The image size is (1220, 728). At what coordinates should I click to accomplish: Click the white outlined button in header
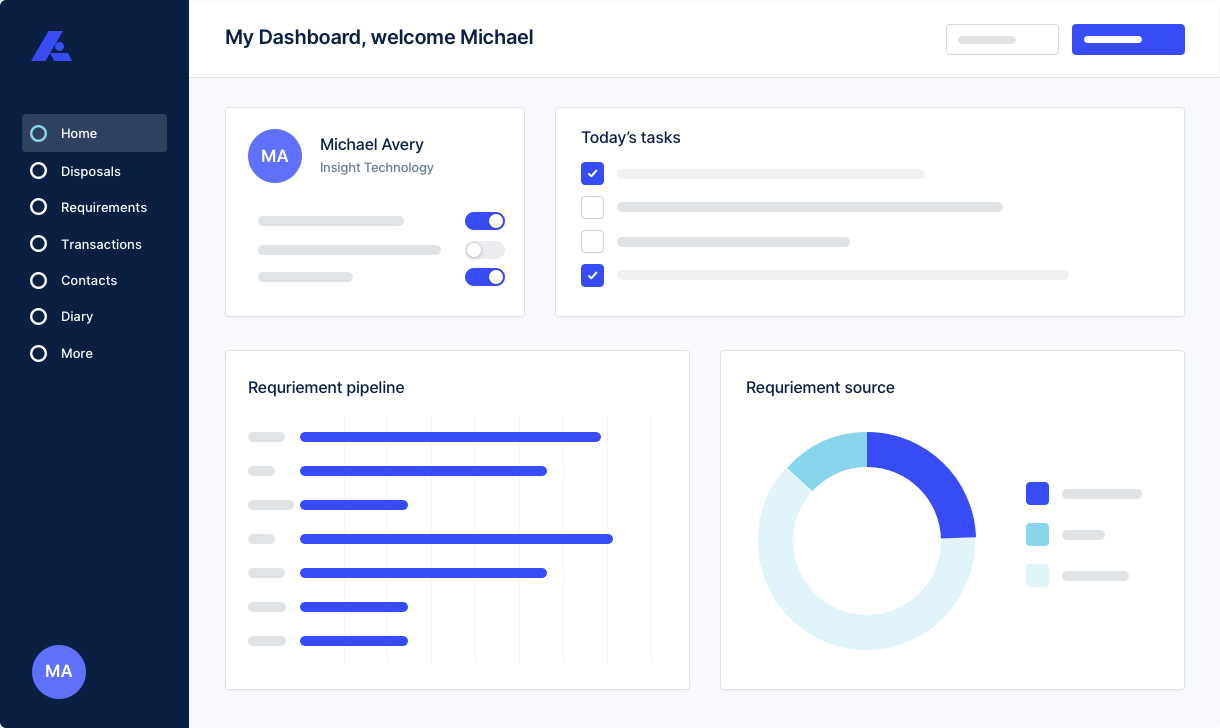coord(1002,40)
